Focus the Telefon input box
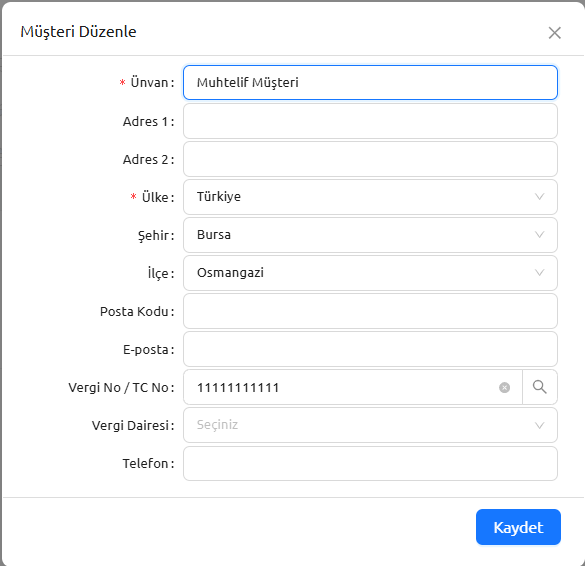The image size is (585, 566). pyautogui.click(x=370, y=463)
